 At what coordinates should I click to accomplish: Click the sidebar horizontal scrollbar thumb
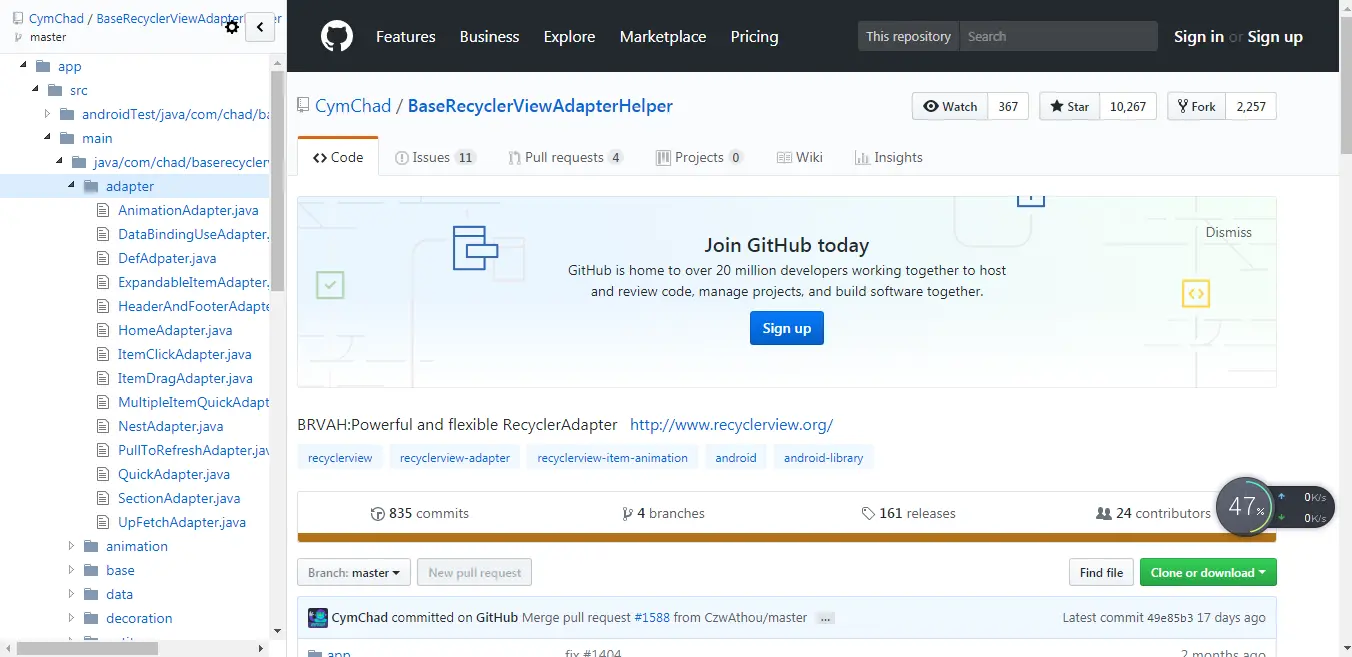pyautogui.click(x=87, y=648)
